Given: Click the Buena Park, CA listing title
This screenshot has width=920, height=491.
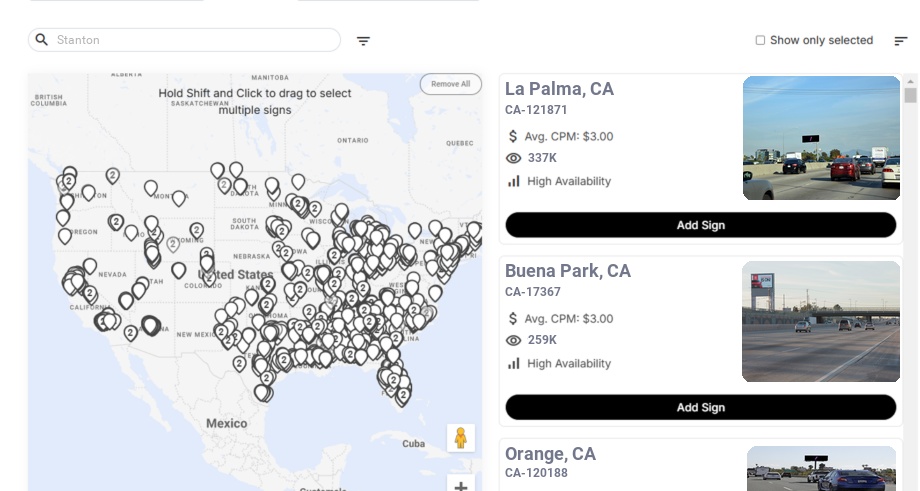Looking at the screenshot, I should pyautogui.click(x=567, y=271).
